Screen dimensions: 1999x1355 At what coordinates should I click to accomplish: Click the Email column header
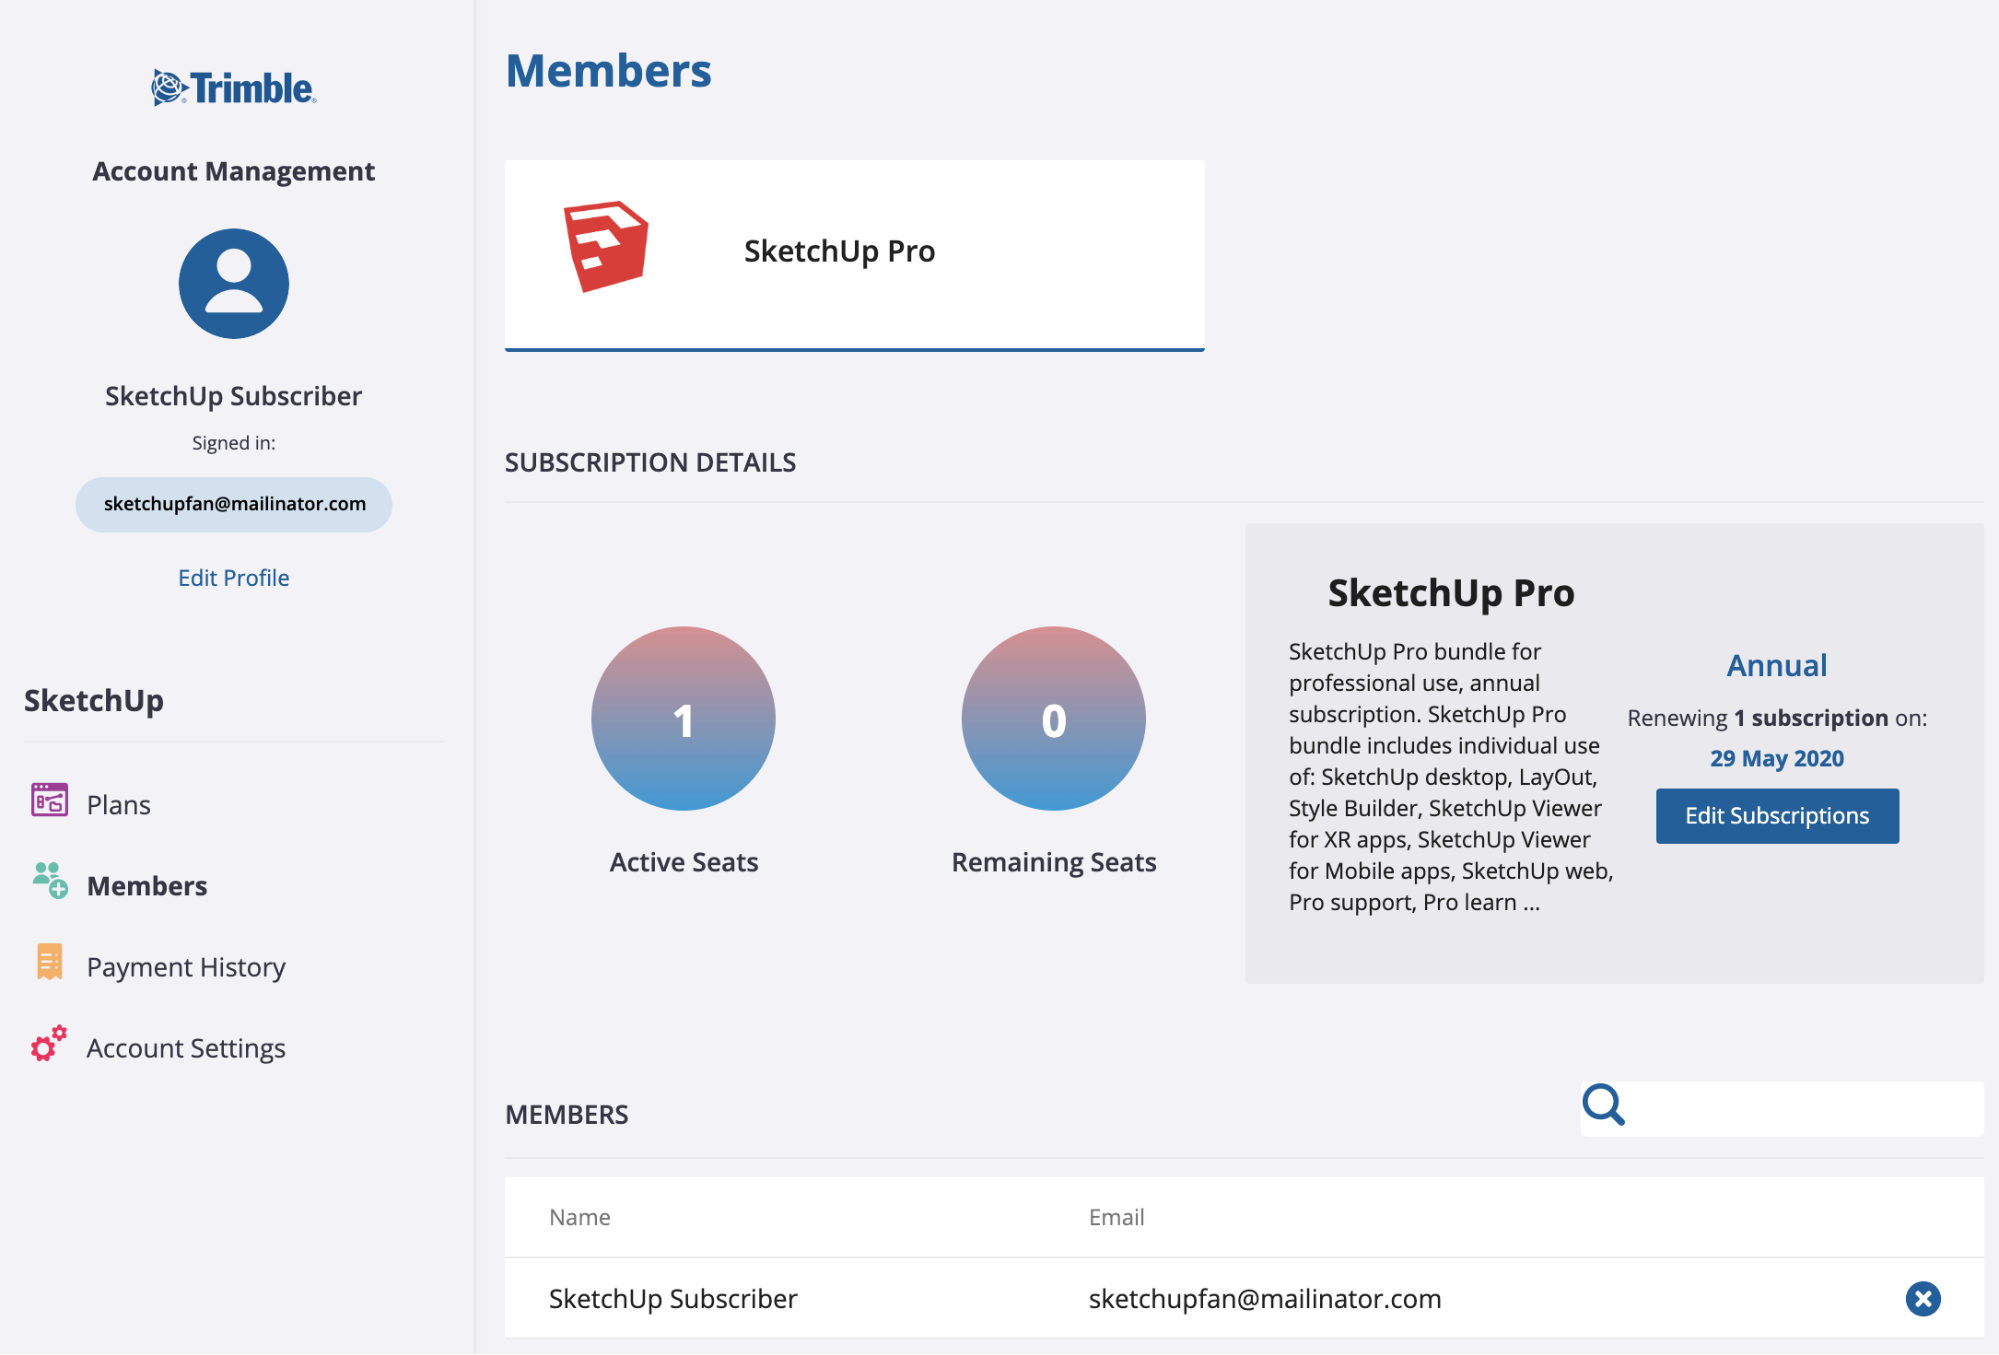click(x=1116, y=1216)
